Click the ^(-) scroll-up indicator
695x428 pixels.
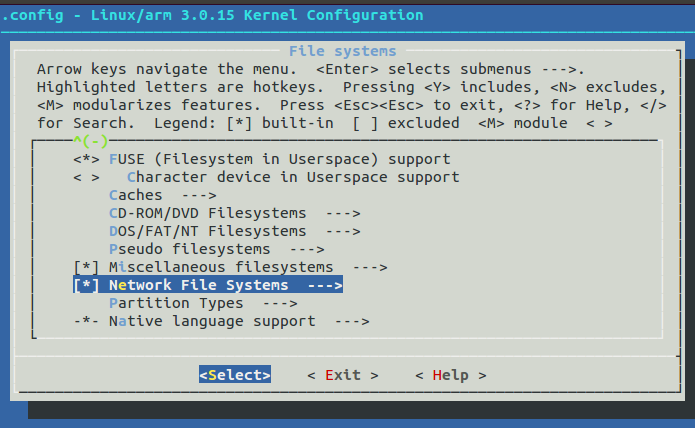click(91, 141)
